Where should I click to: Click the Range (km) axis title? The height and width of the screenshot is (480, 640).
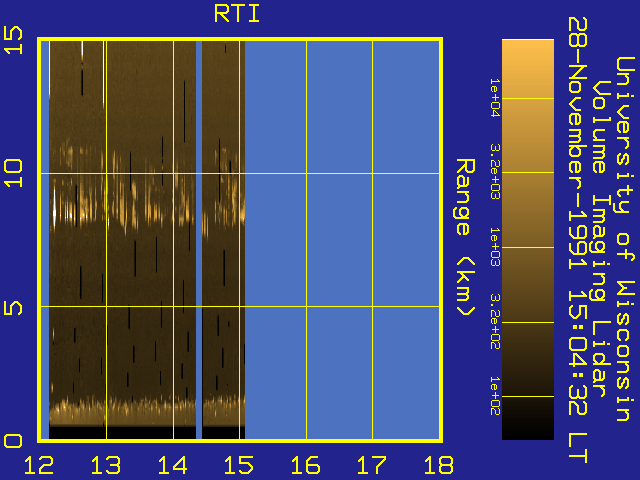click(x=465, y=238)
